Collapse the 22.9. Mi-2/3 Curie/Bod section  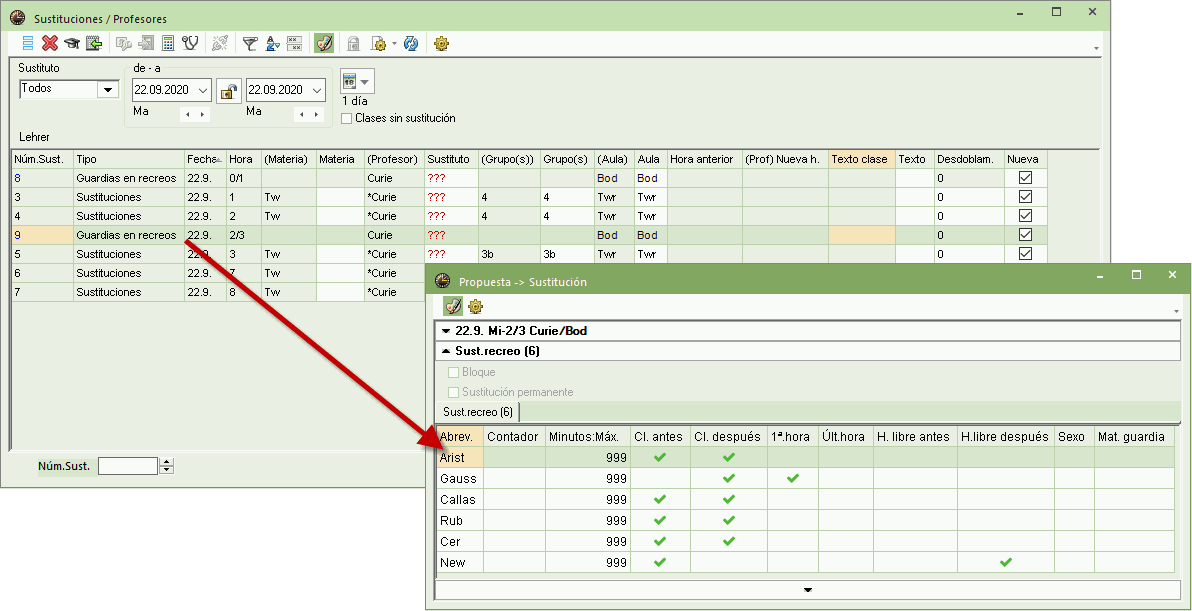(446, 331)
